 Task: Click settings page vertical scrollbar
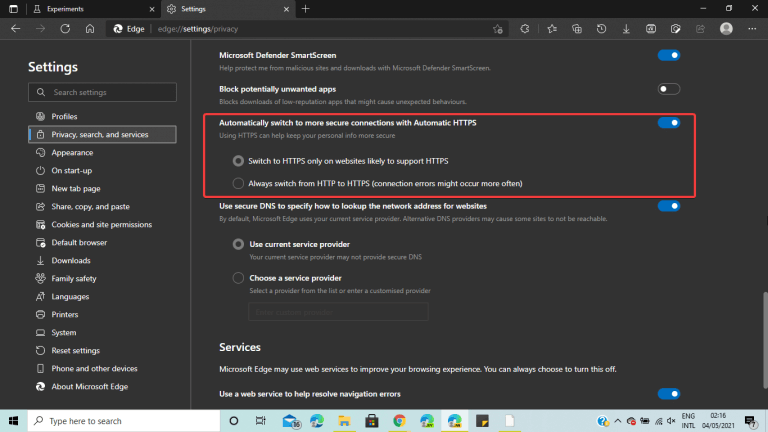coord(765,340)
